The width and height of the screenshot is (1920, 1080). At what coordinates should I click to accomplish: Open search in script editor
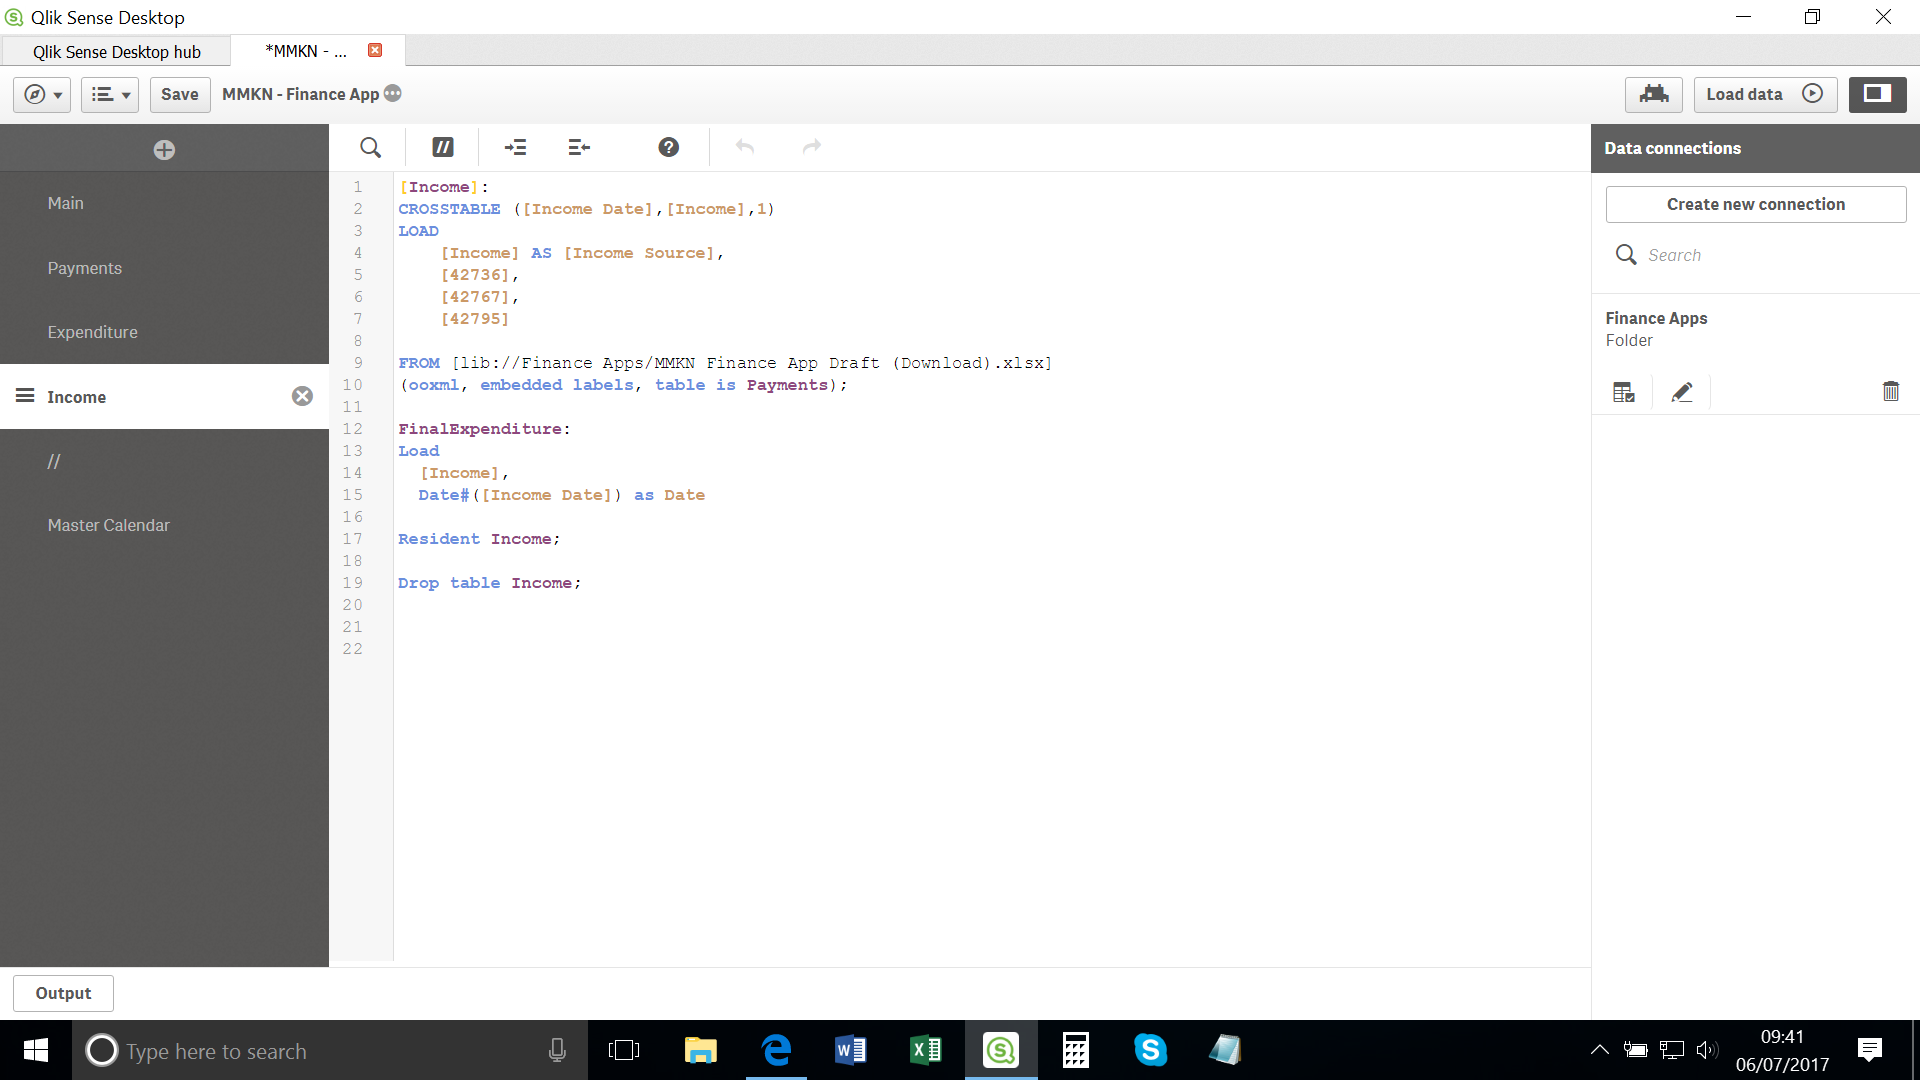(370, 147)
